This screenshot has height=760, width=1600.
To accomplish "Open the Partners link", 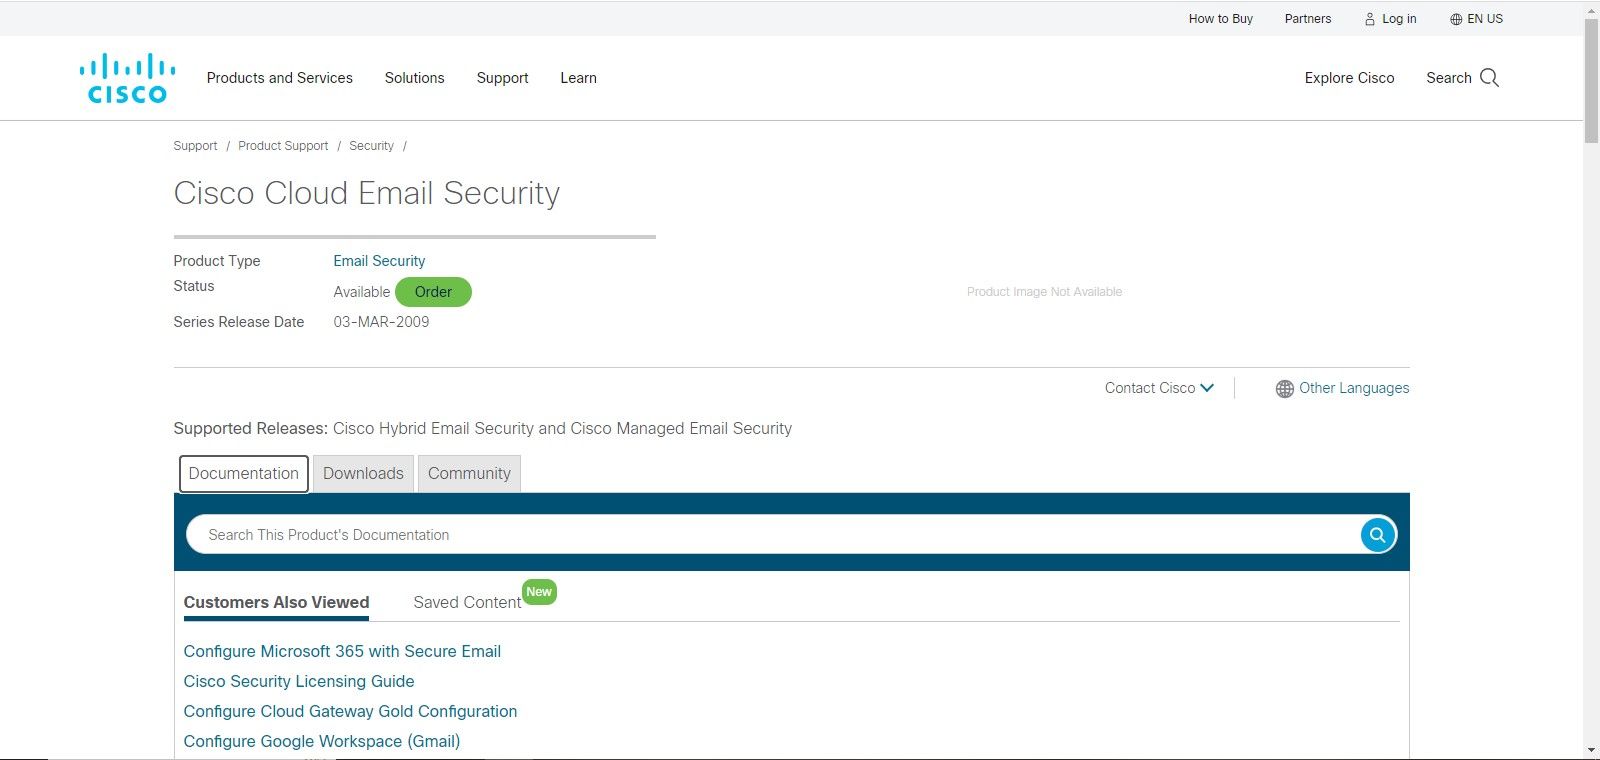I will click(1308, 19).
